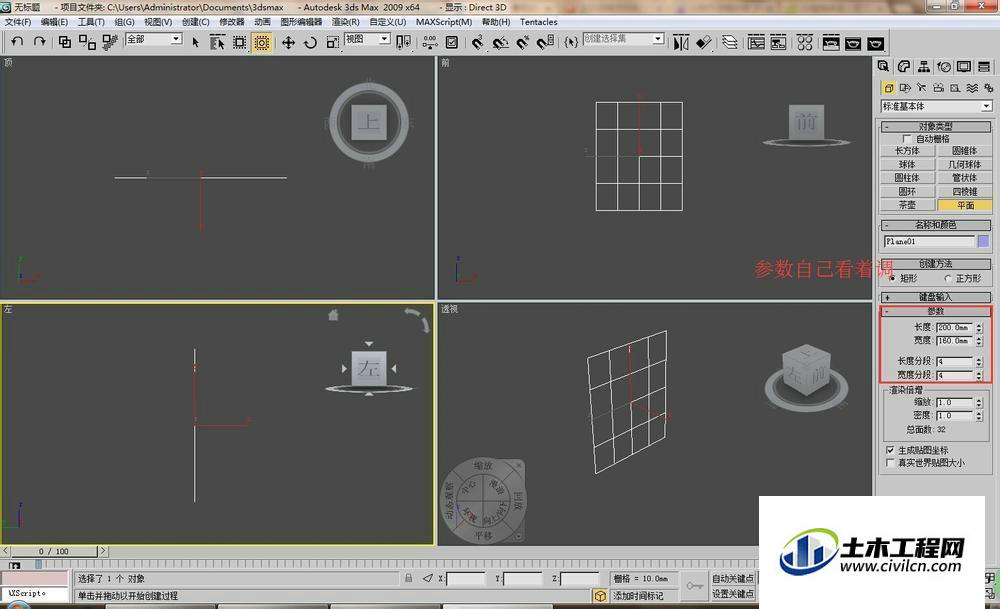Open the 标准基本体 dropdown
The image size is (1000, 609).
(x=936, y=106)
